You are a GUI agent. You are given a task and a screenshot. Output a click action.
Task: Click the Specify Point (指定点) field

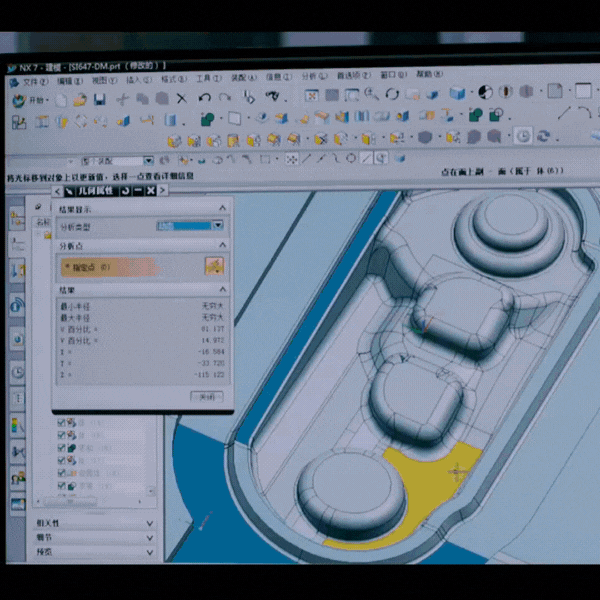pyautogui.click(x=128, y=267)
